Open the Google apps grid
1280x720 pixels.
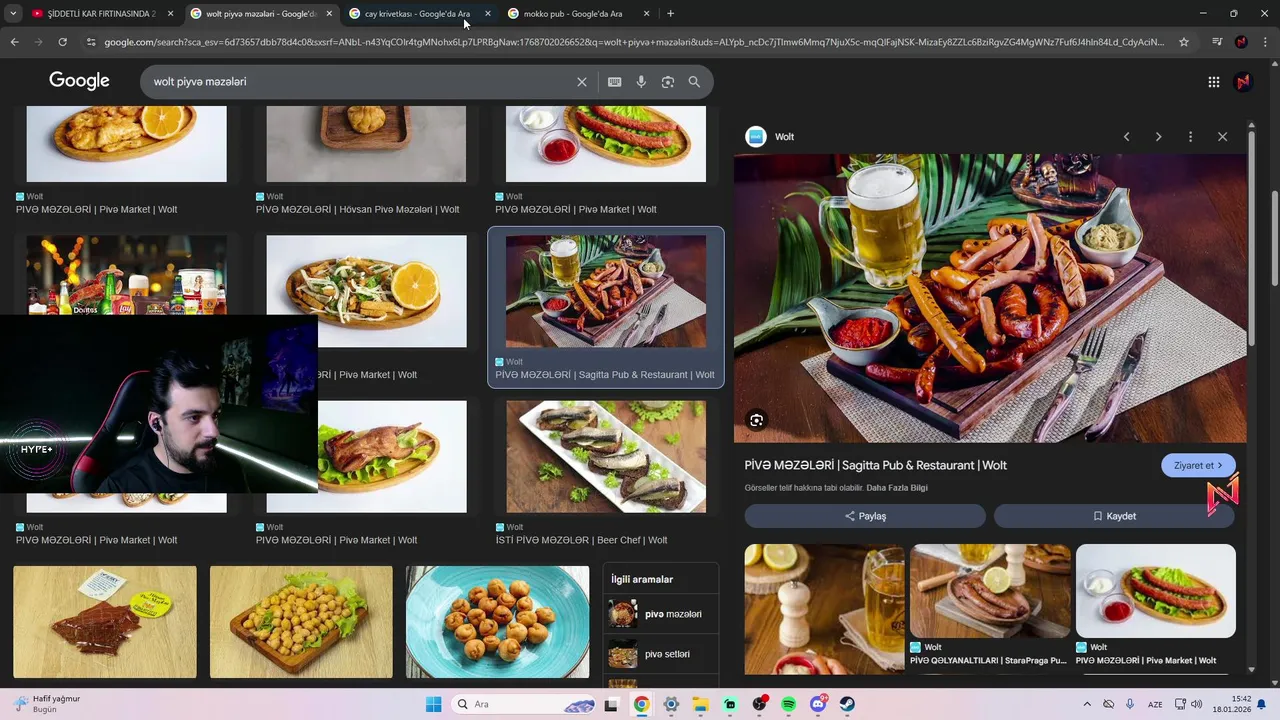click(1214, 82)
